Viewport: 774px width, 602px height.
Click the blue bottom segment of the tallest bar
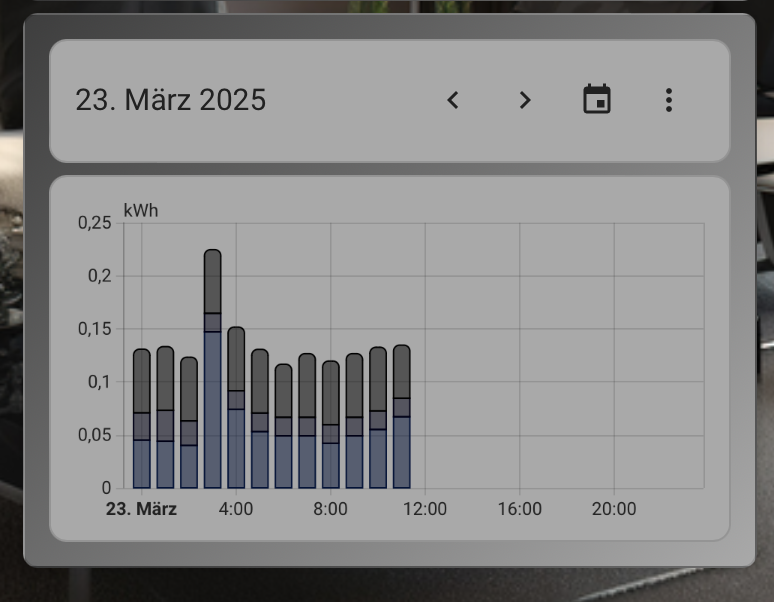[212, 410]
